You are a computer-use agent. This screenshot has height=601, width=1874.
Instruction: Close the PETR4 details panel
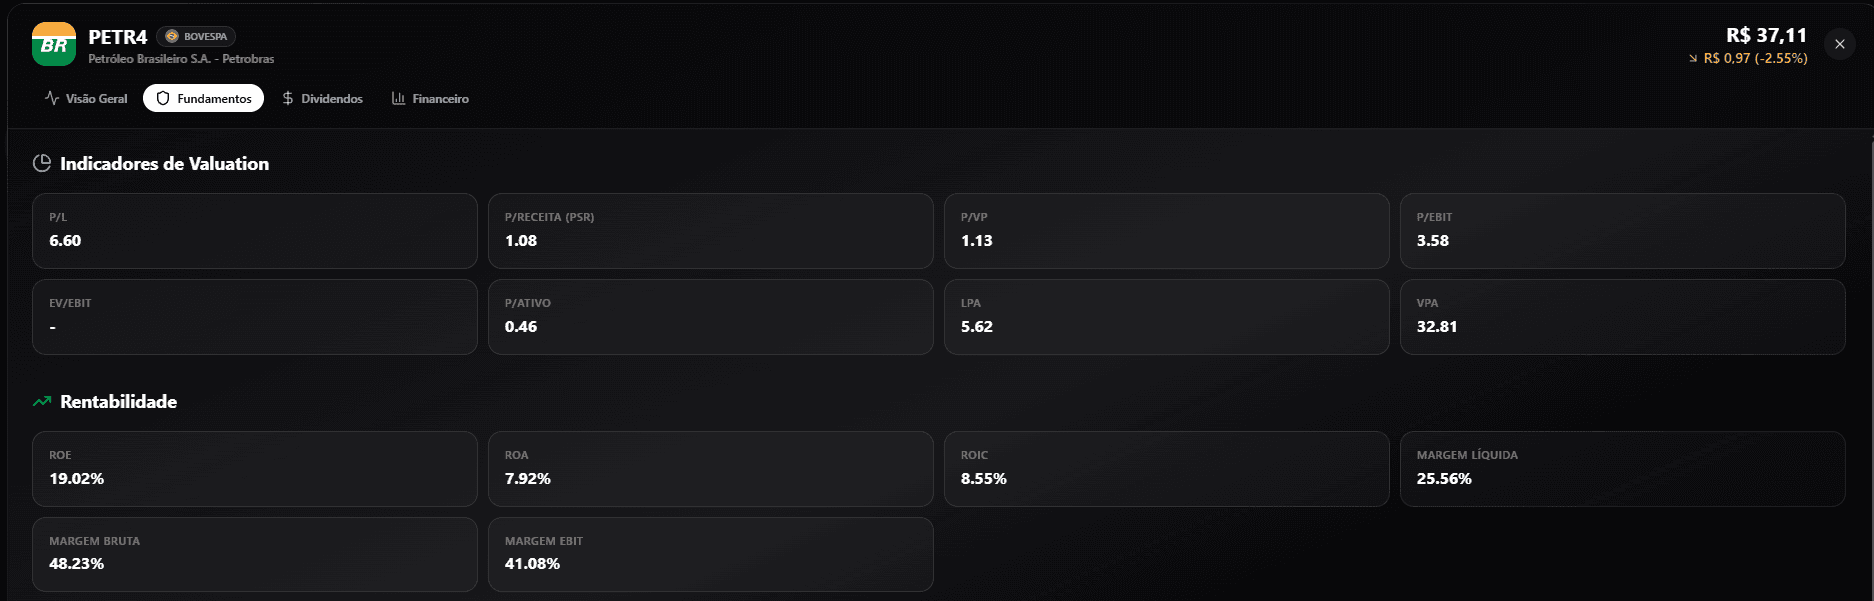point(1839,44)
